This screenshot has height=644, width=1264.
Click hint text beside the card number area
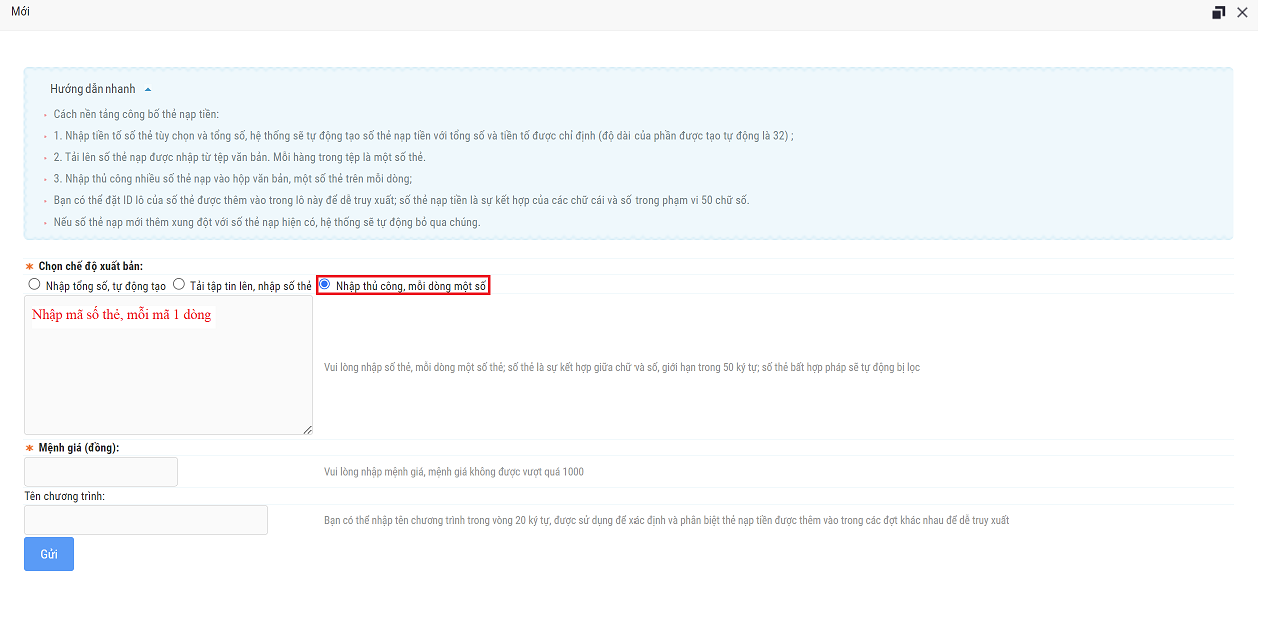point(621,368)
